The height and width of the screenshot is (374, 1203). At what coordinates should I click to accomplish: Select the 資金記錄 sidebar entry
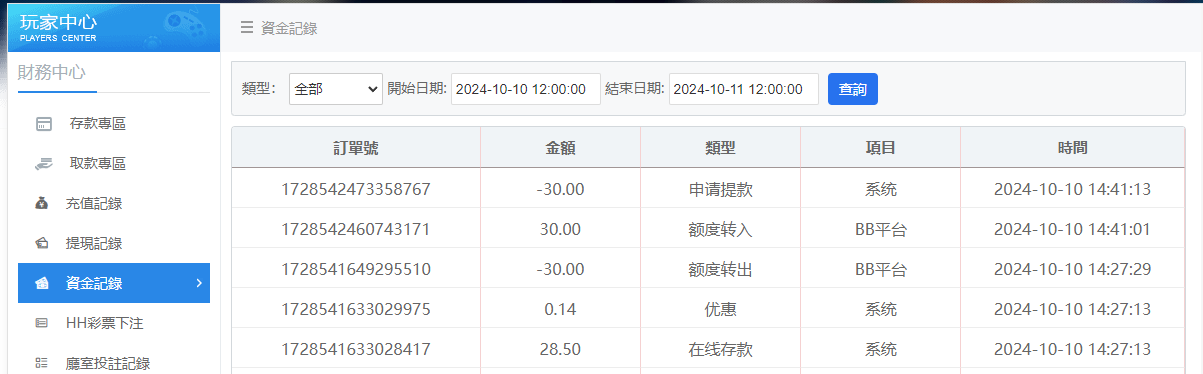click(x=114, y=283)
